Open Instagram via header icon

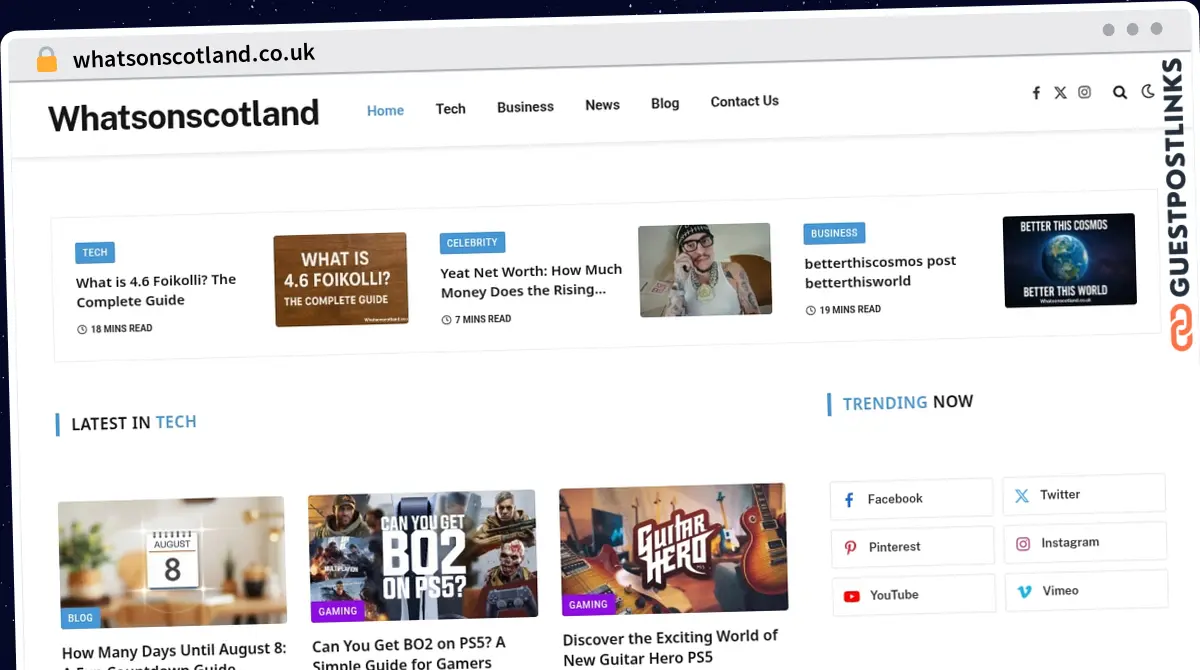point(1084,92)
